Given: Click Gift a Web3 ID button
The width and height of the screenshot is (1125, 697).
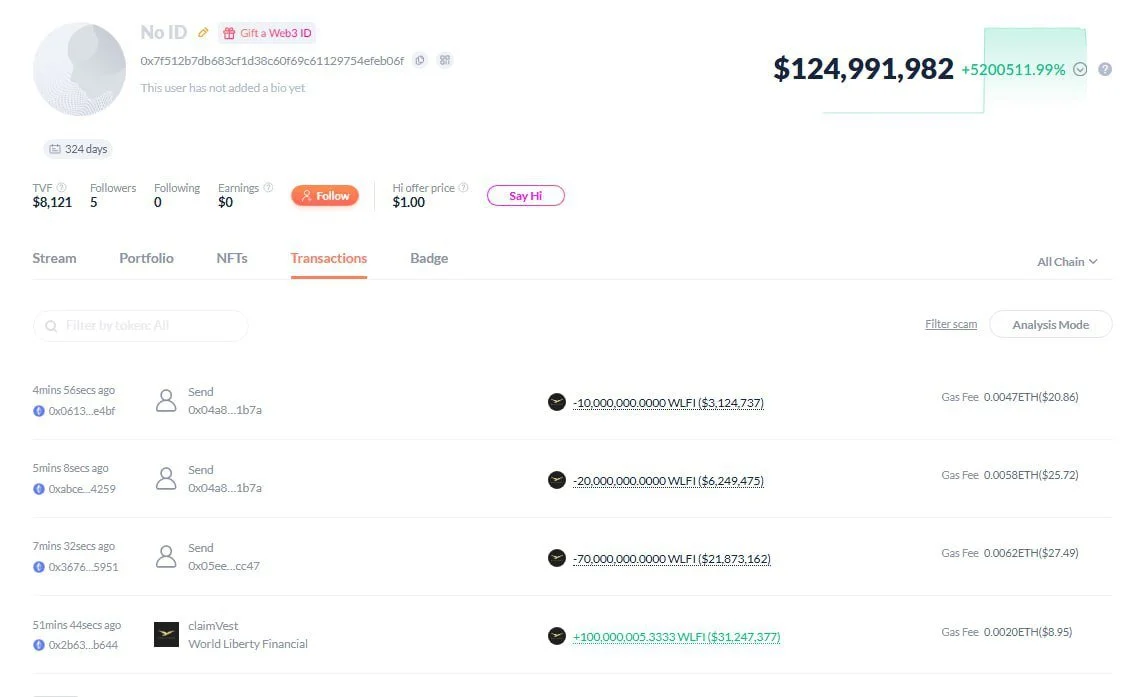Looking at the screenshot, I should (x=267, y=33).
